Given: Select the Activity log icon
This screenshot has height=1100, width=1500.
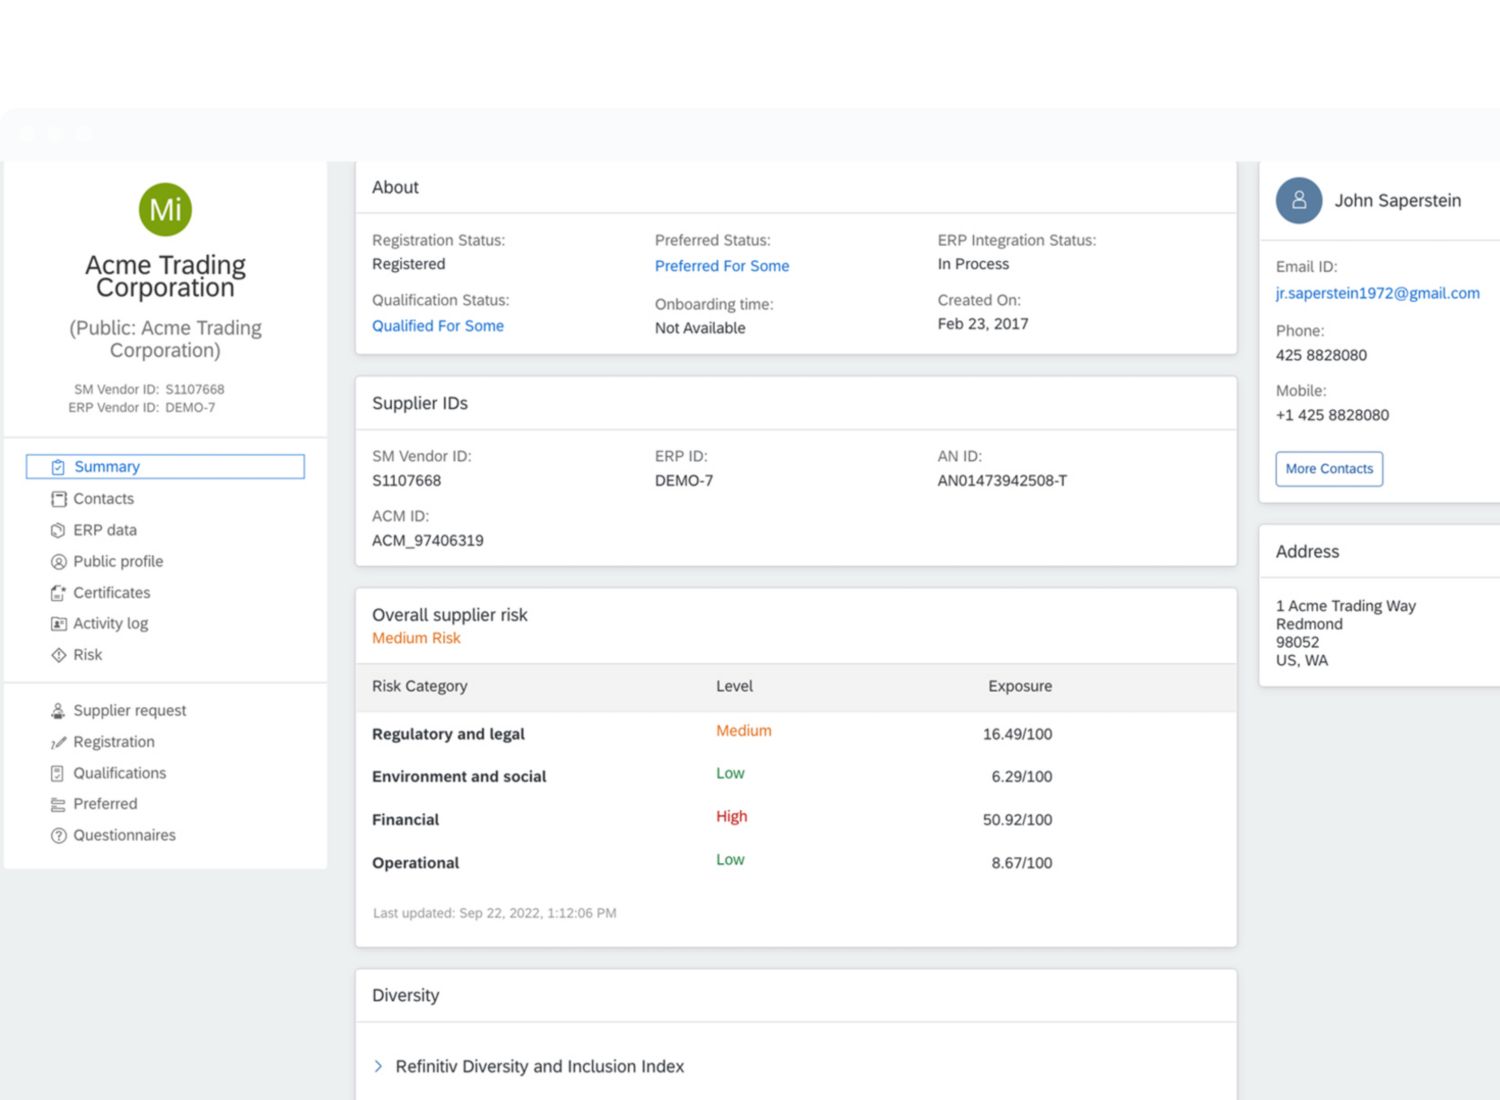Looking at the screenshot, I should 58,624.
